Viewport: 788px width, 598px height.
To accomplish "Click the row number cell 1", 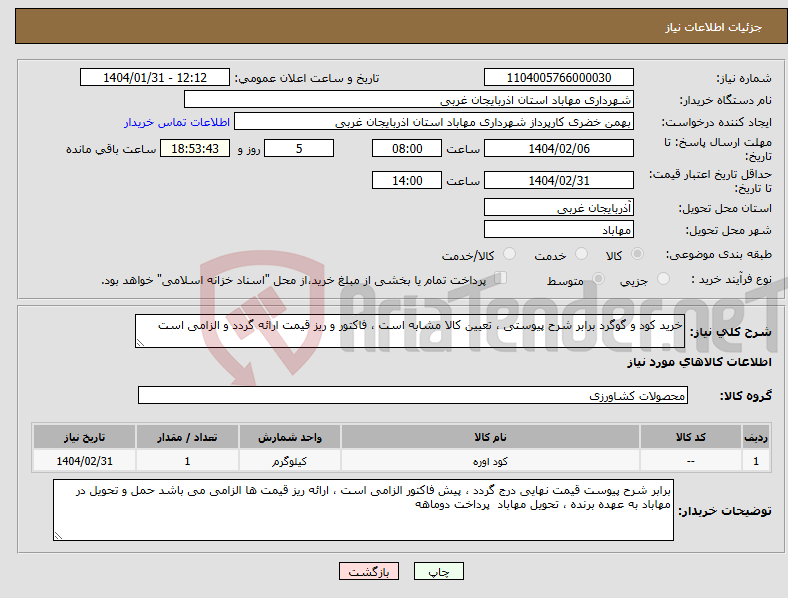I will (x=756, y=461).
